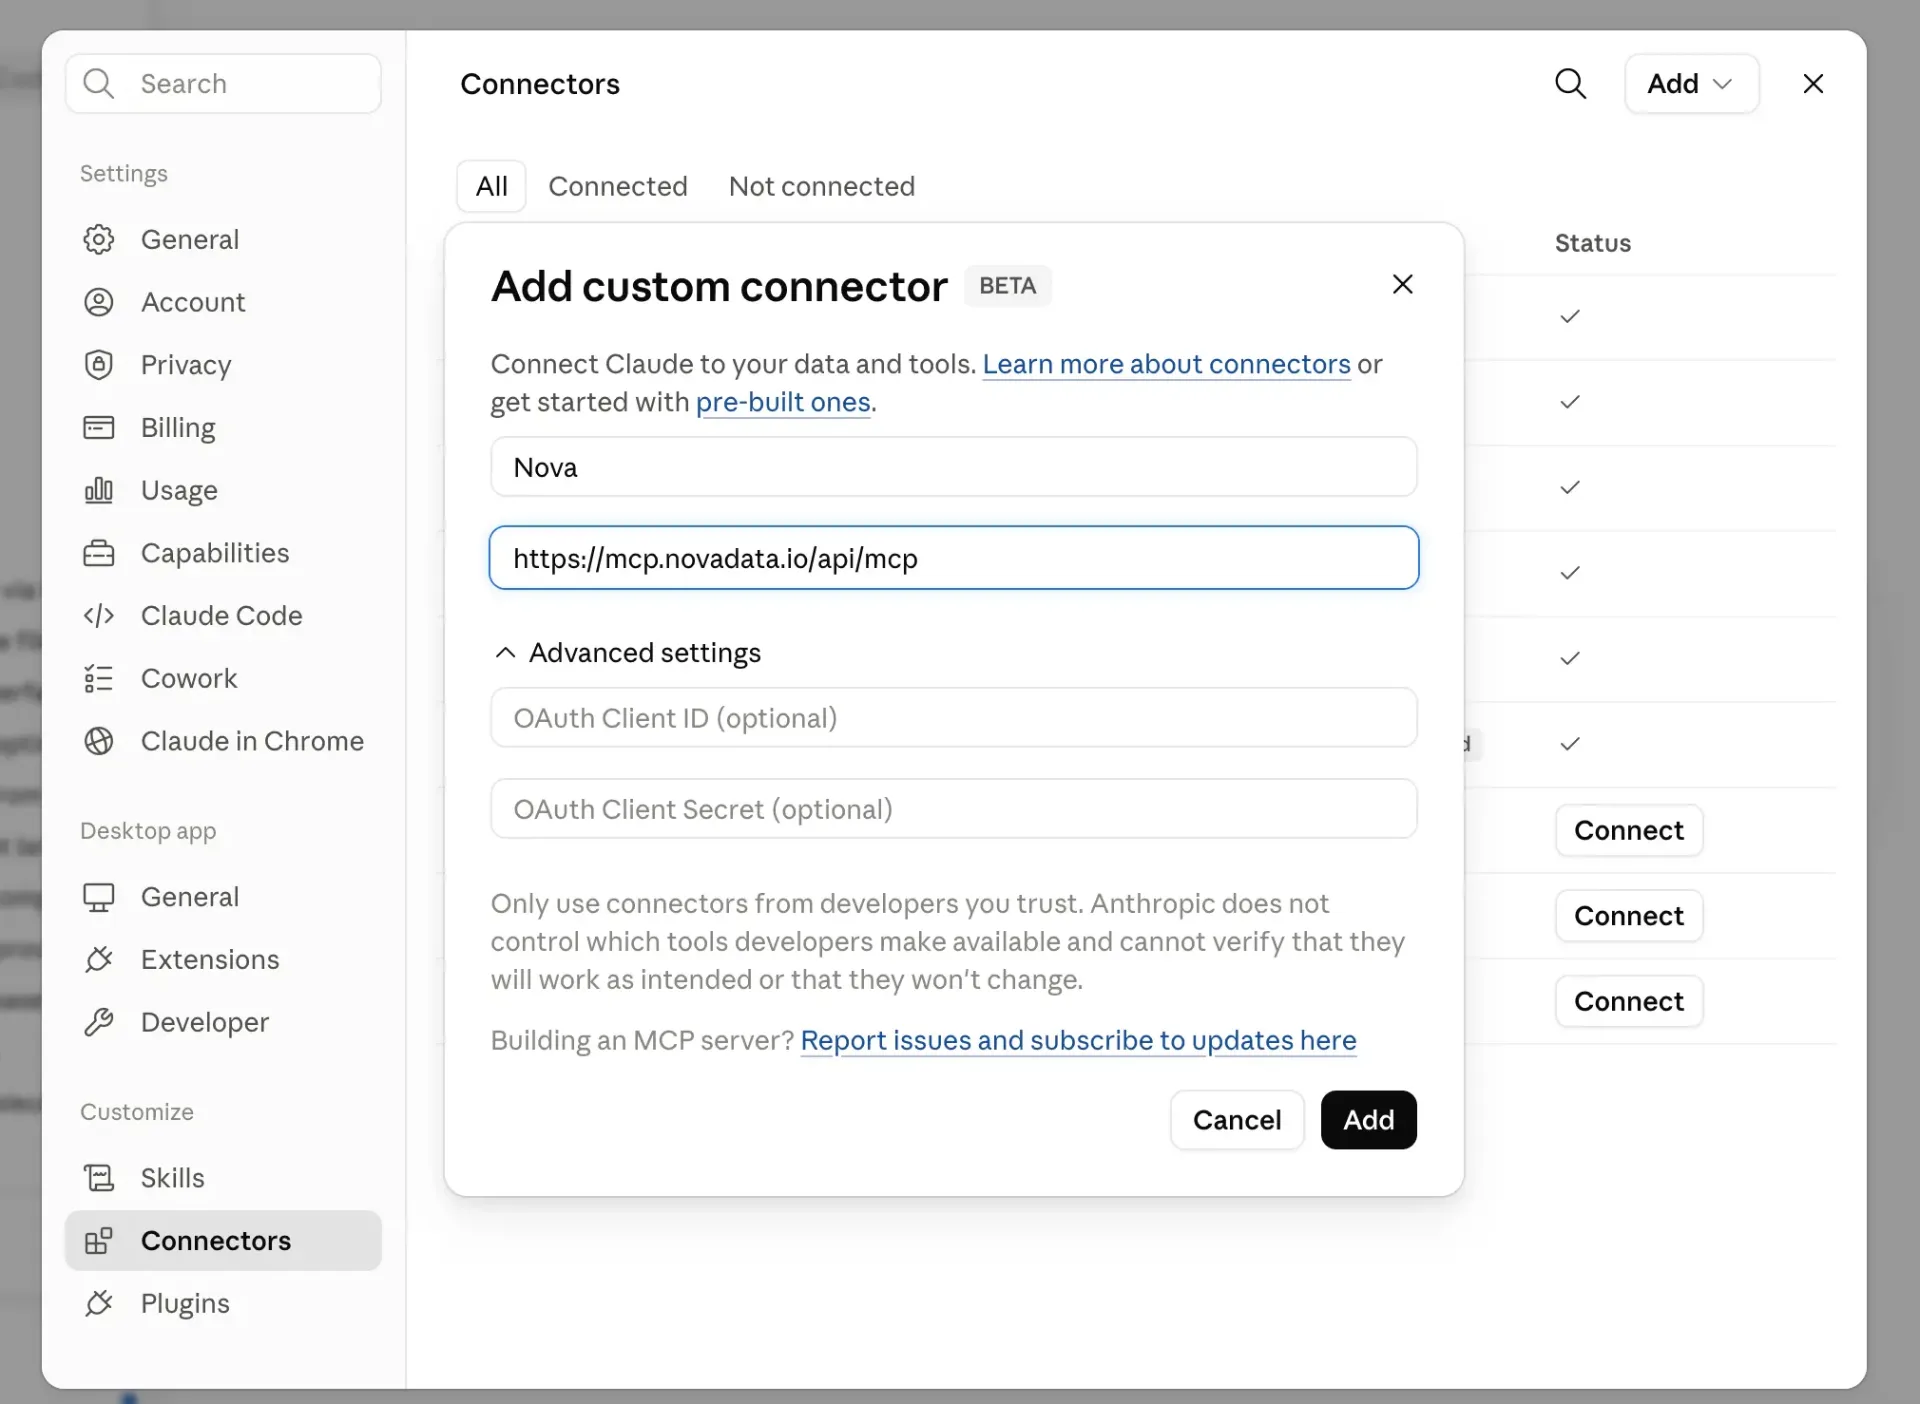Open the Claude in Chrome icon
The height and width of the screenshot is (1404, 1920).
pos(98,741)
